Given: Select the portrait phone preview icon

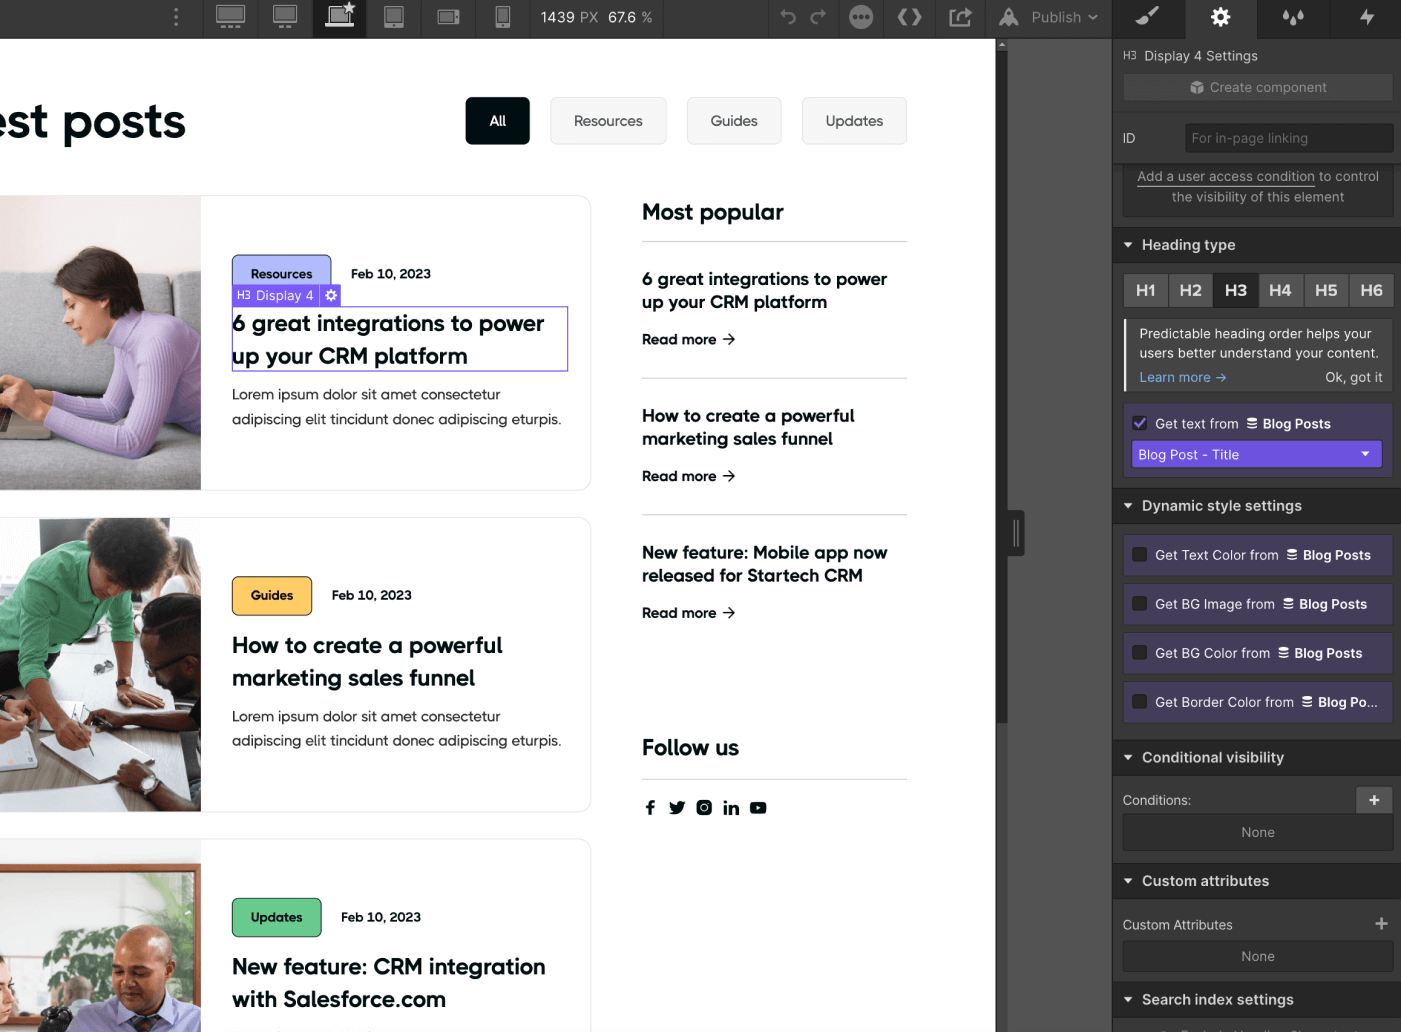Looking at the screenshot, I should click(501, 18).
